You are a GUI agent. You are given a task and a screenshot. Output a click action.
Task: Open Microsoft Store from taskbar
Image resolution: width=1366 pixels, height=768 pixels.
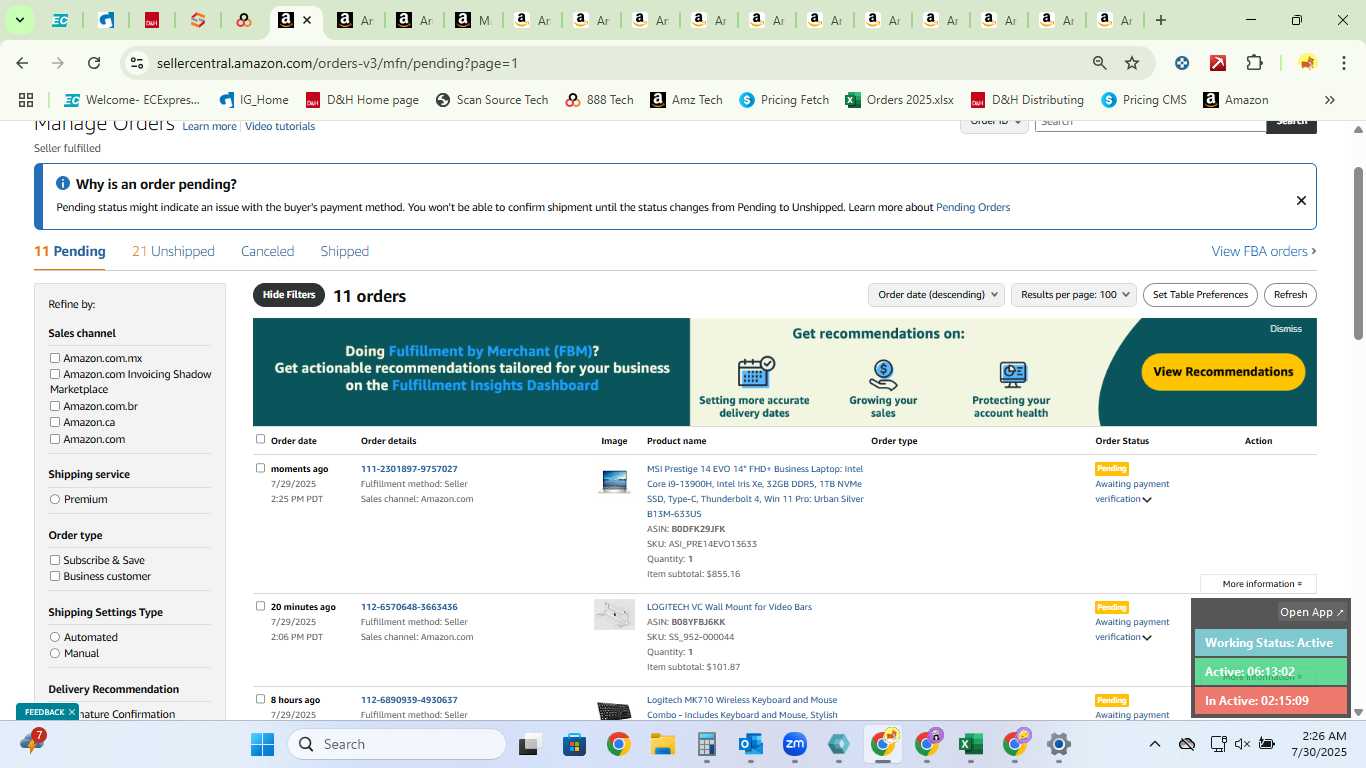click(574, 744)
